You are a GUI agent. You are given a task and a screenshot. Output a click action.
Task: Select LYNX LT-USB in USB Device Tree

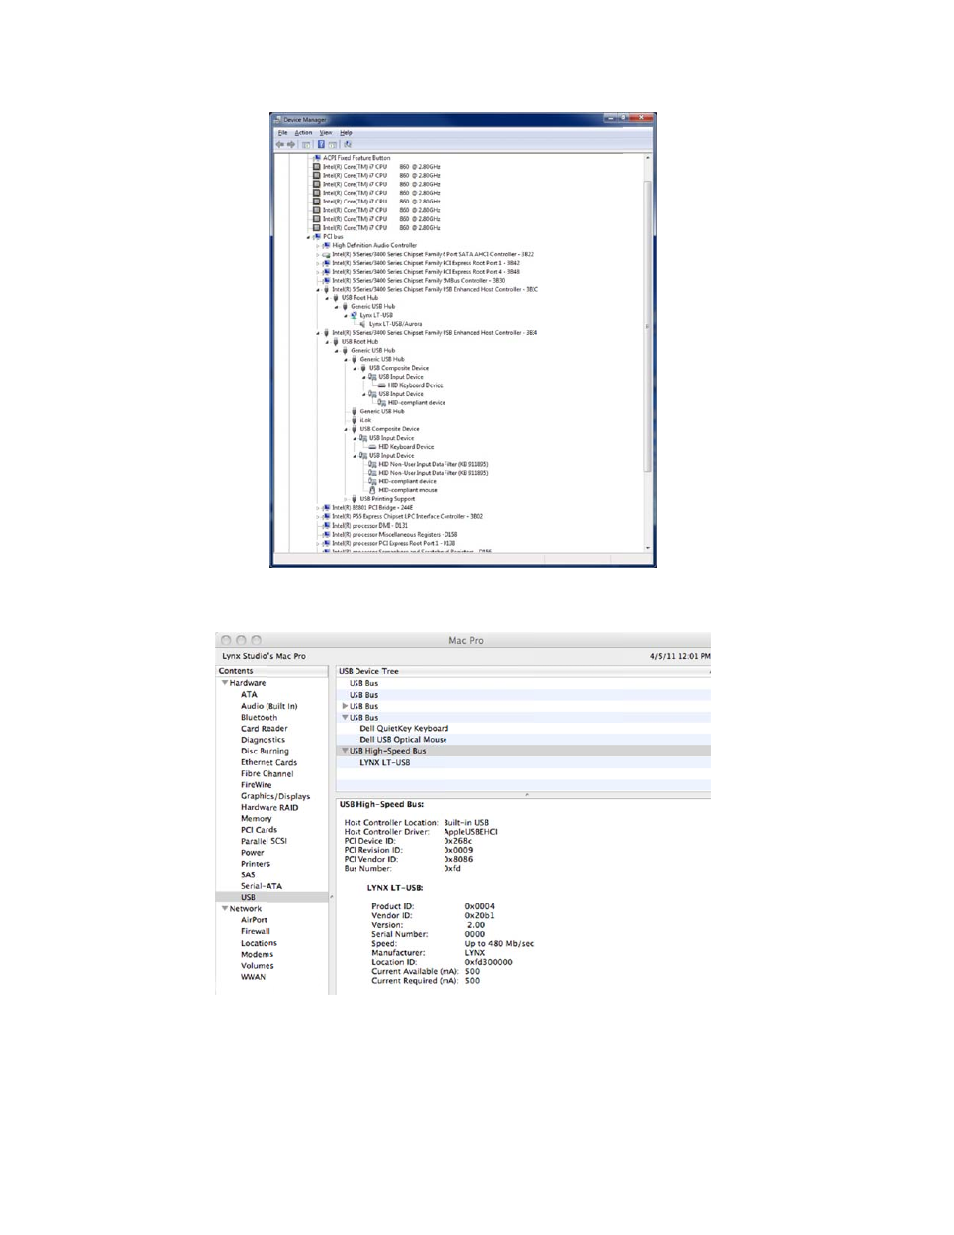[385, 762]
